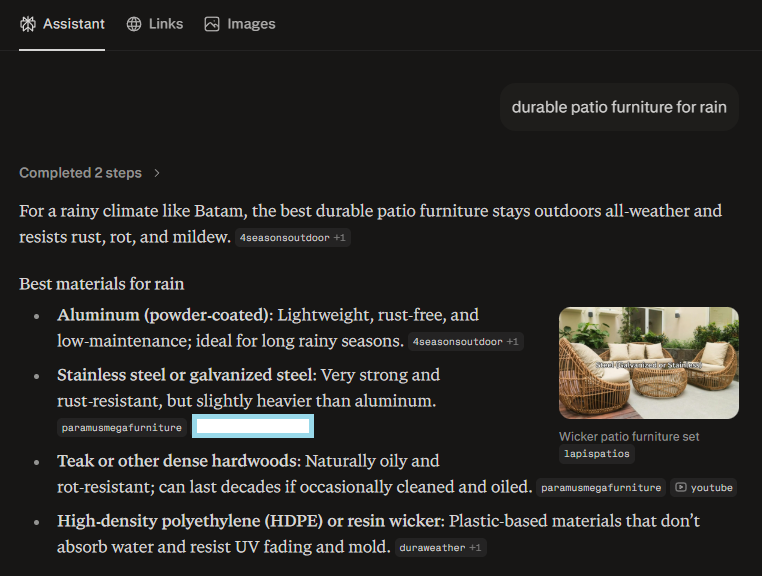Open 4seasonsoutdoor source under Aluminum bullet

457,342
